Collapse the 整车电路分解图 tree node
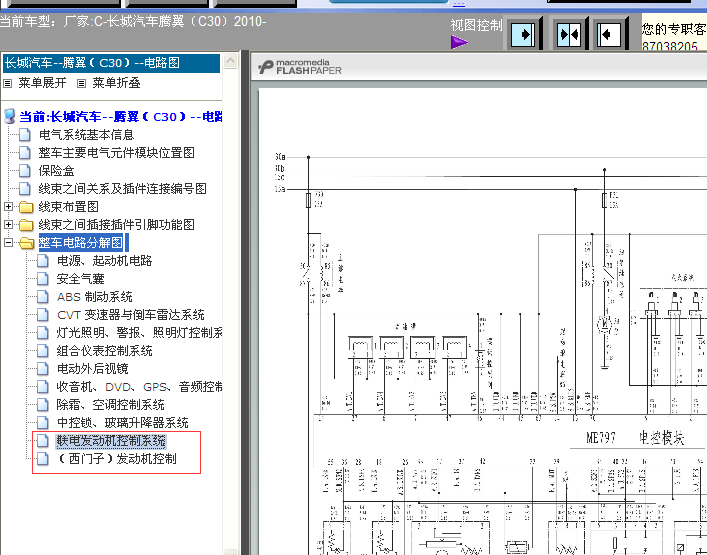Image resolution: width=707 pixels, height=555 pixels. pos(8,243)
